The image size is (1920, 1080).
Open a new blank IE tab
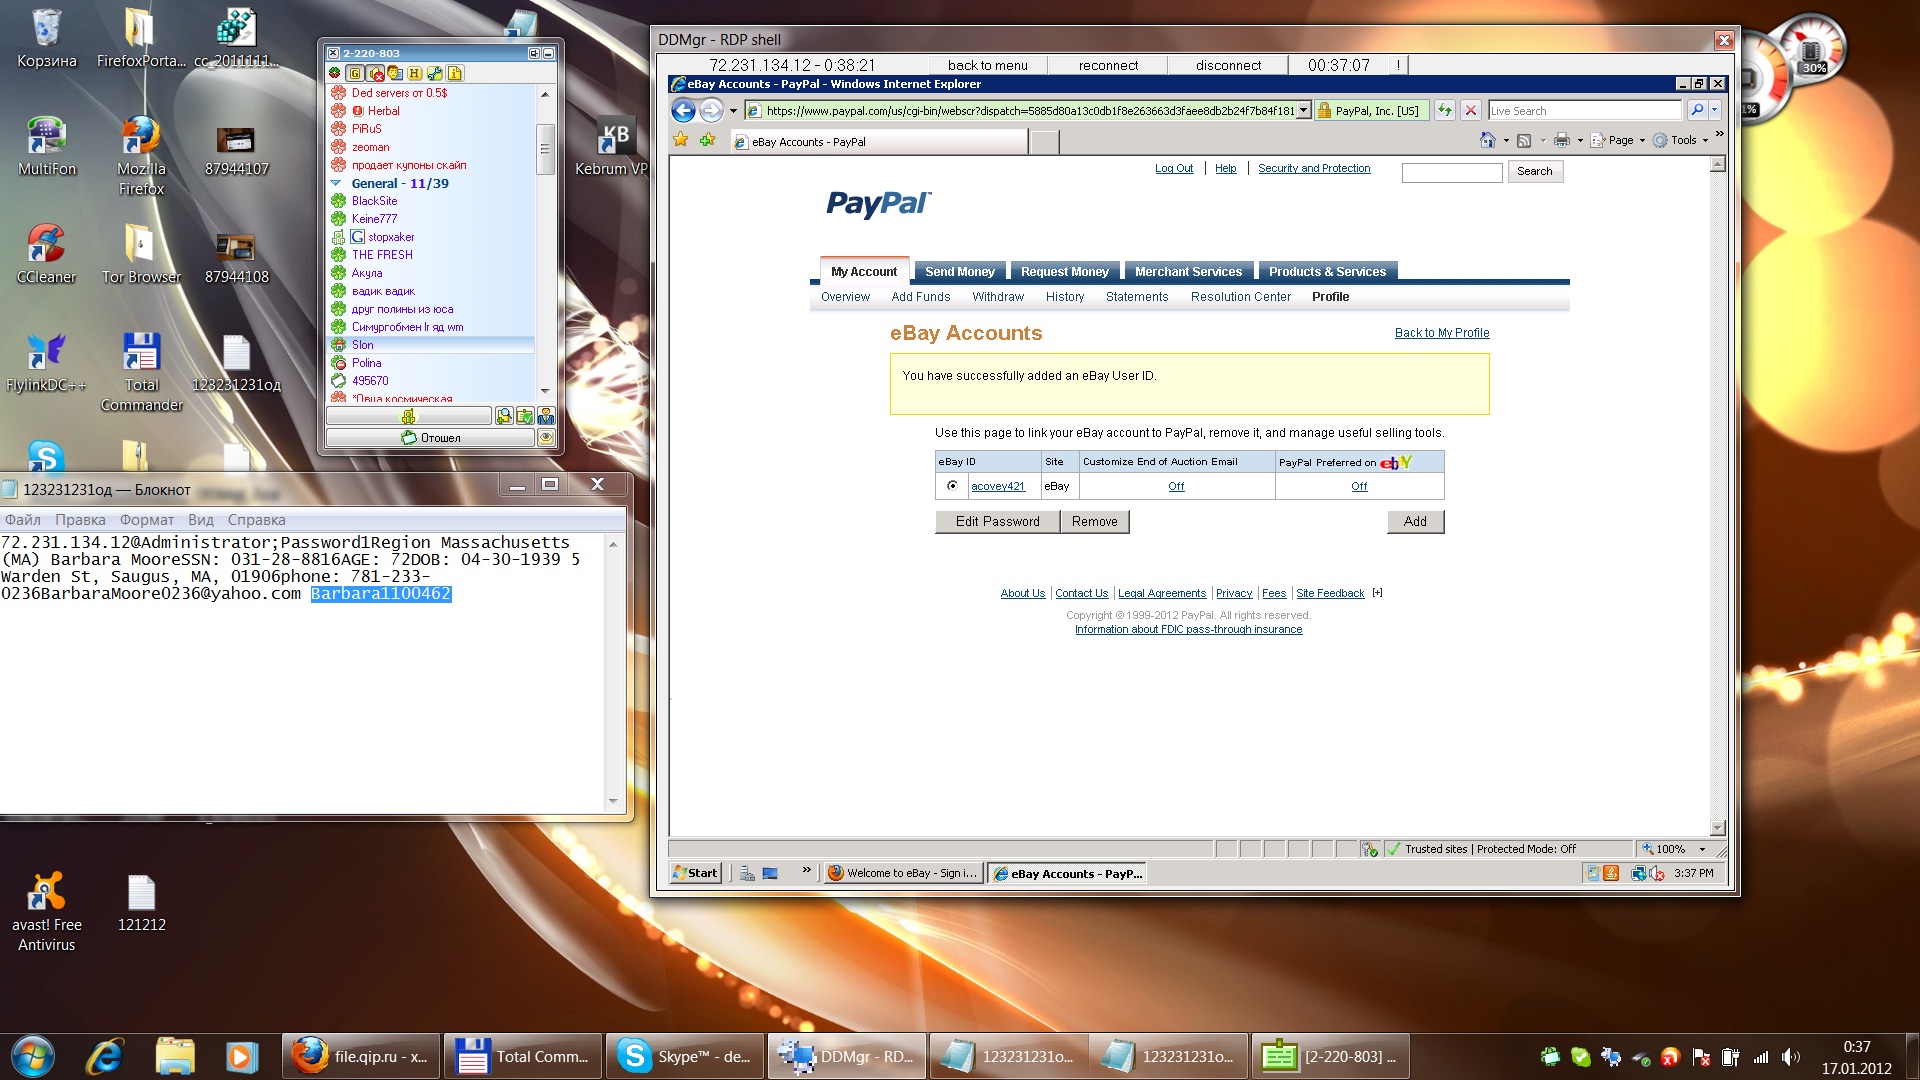click(x=1045, y=142)
